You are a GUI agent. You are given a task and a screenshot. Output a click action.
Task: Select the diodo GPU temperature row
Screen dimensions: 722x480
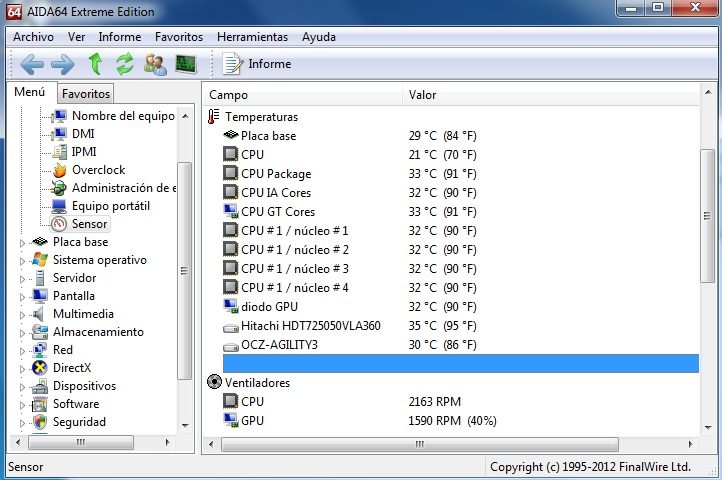point(269,307)
